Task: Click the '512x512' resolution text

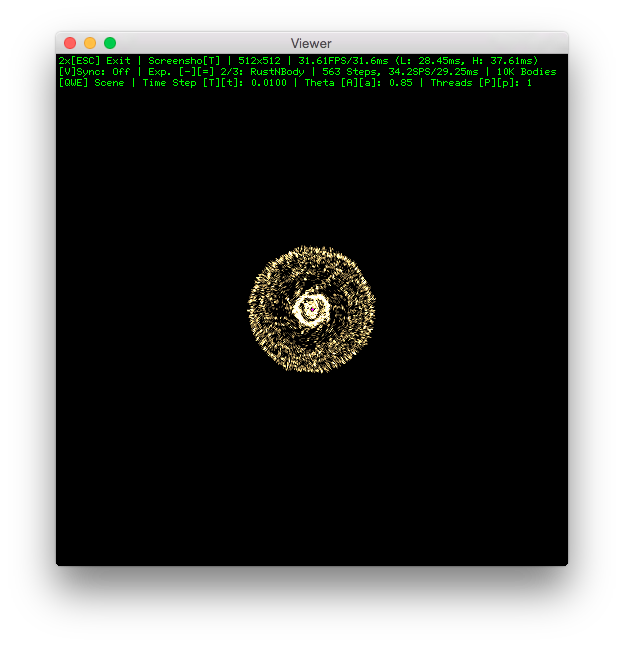Action: tap(259, 61)
